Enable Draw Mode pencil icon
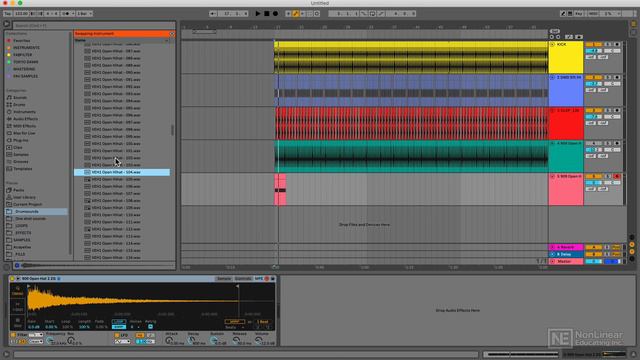Screen dimensions: 640x360 coord(563,13)
